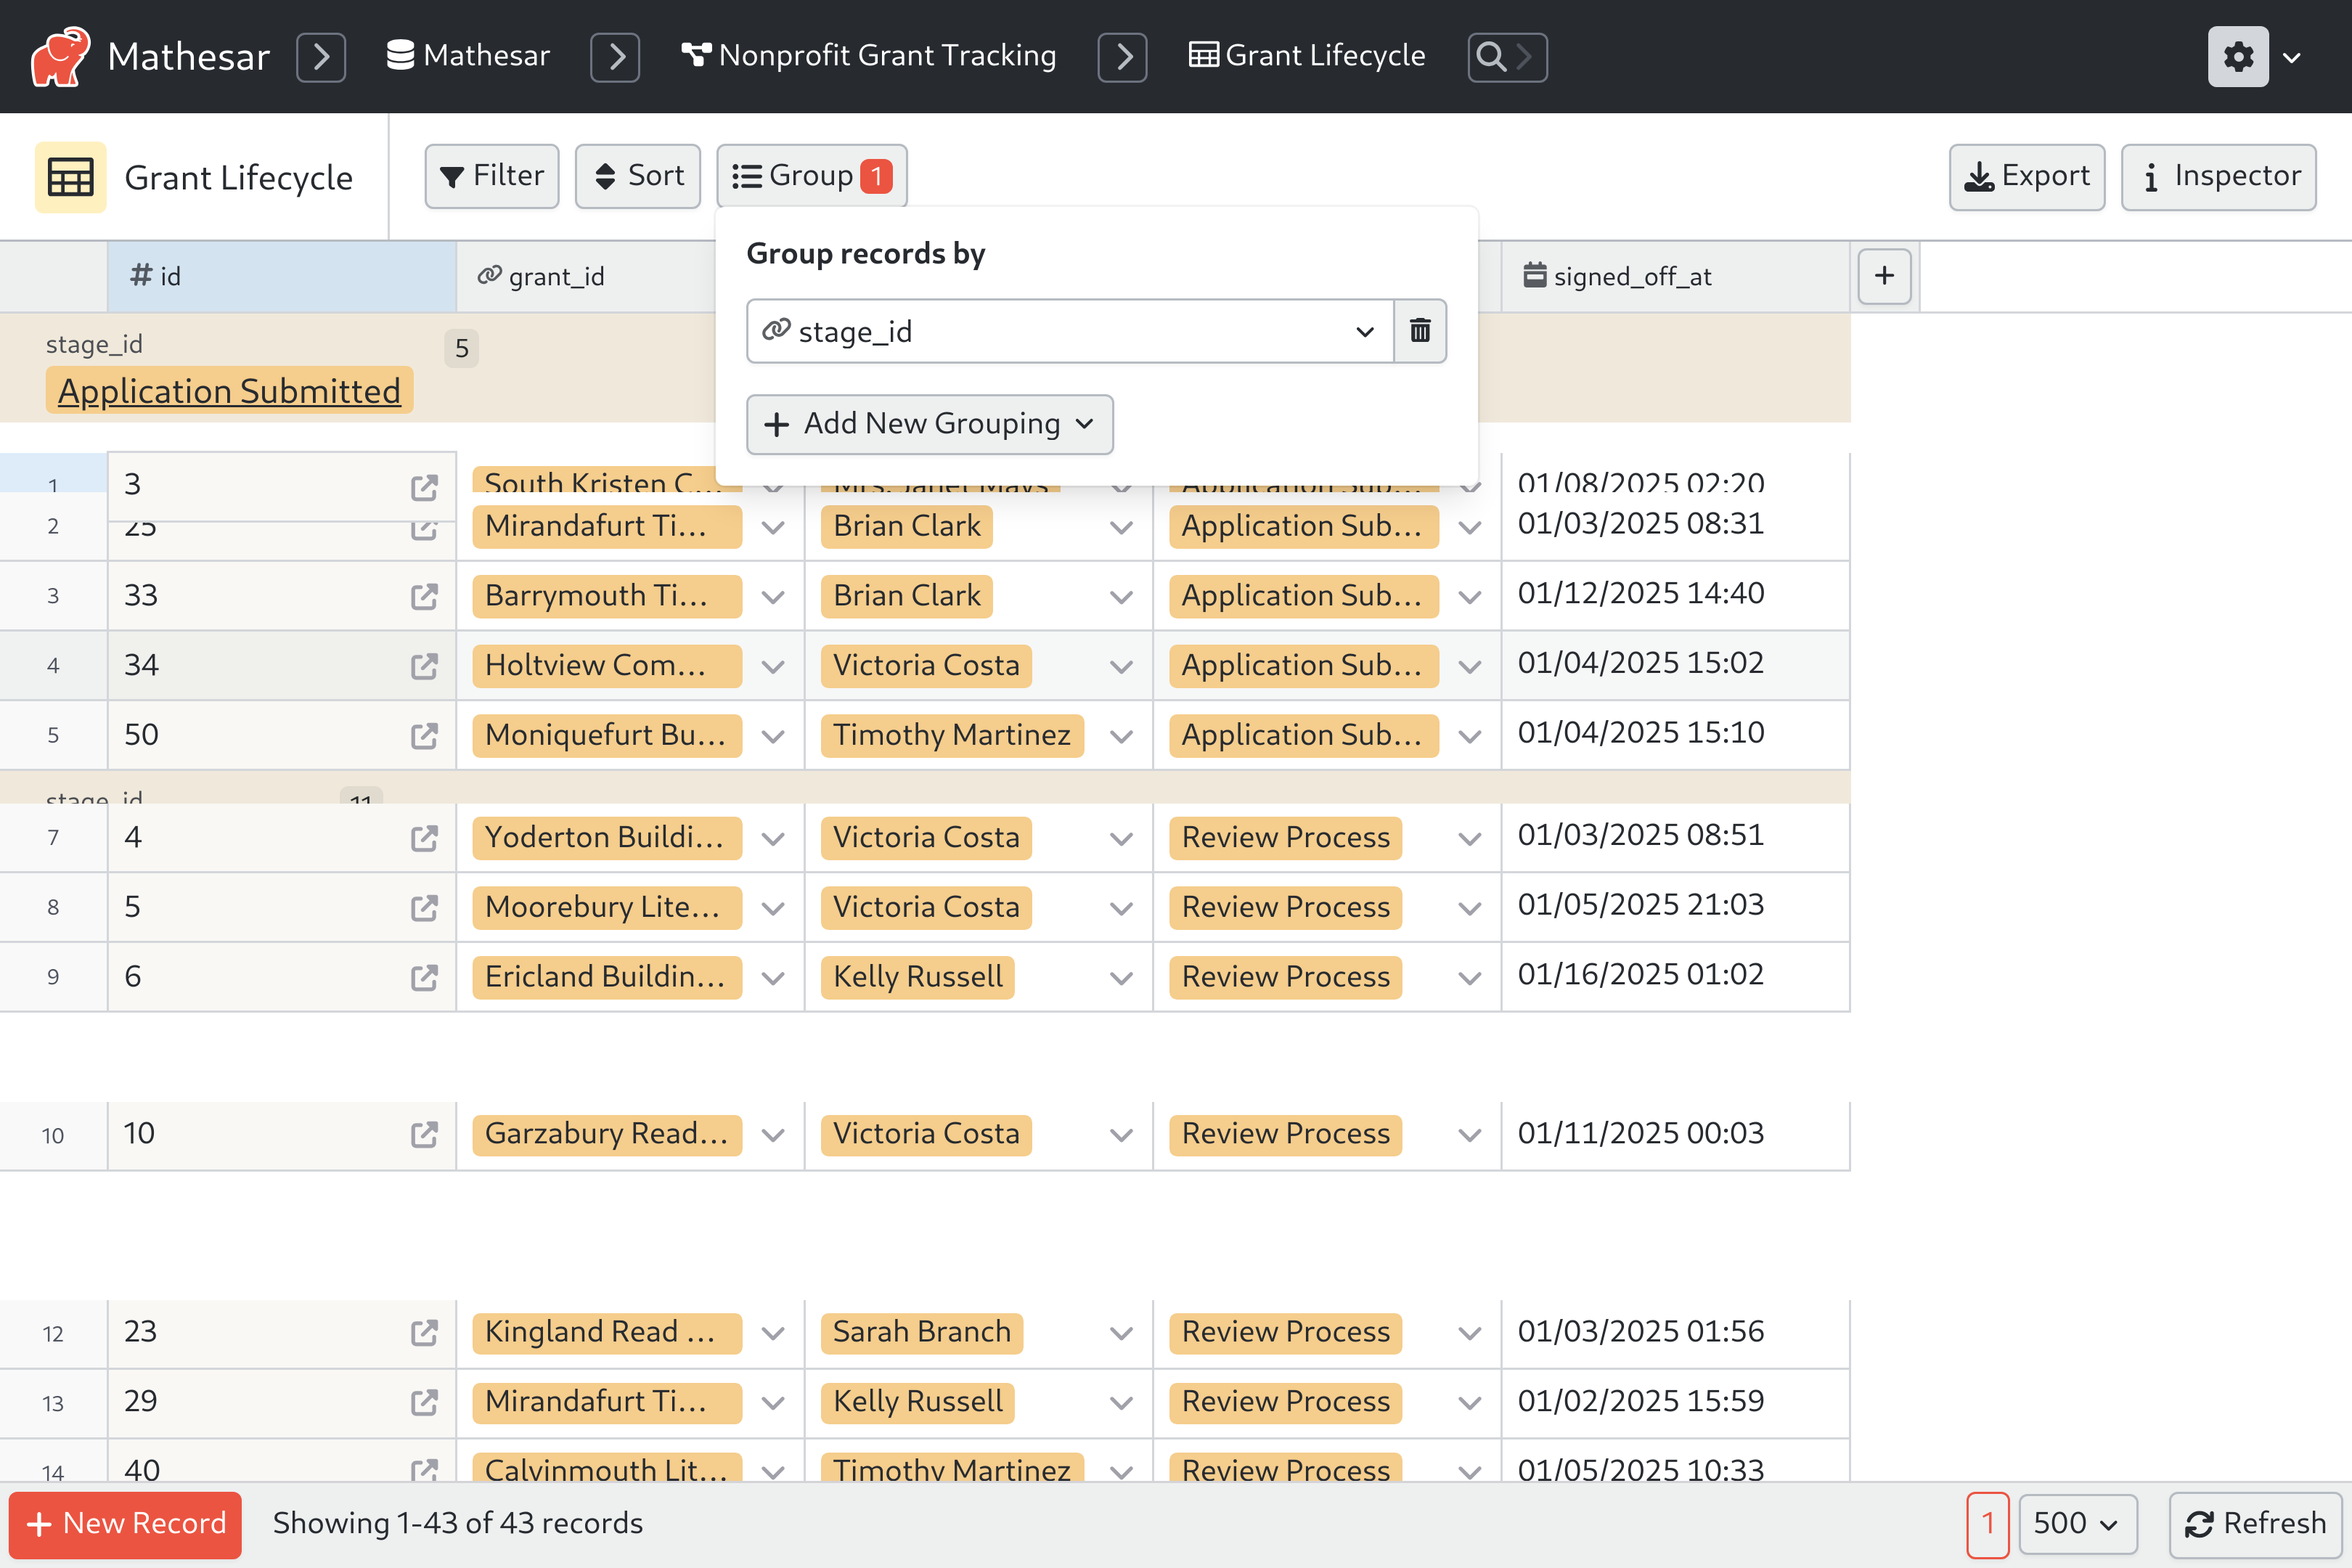Click date 01/16/2025 01:02 cell

pyautogui.click(x=1675, y=976)
